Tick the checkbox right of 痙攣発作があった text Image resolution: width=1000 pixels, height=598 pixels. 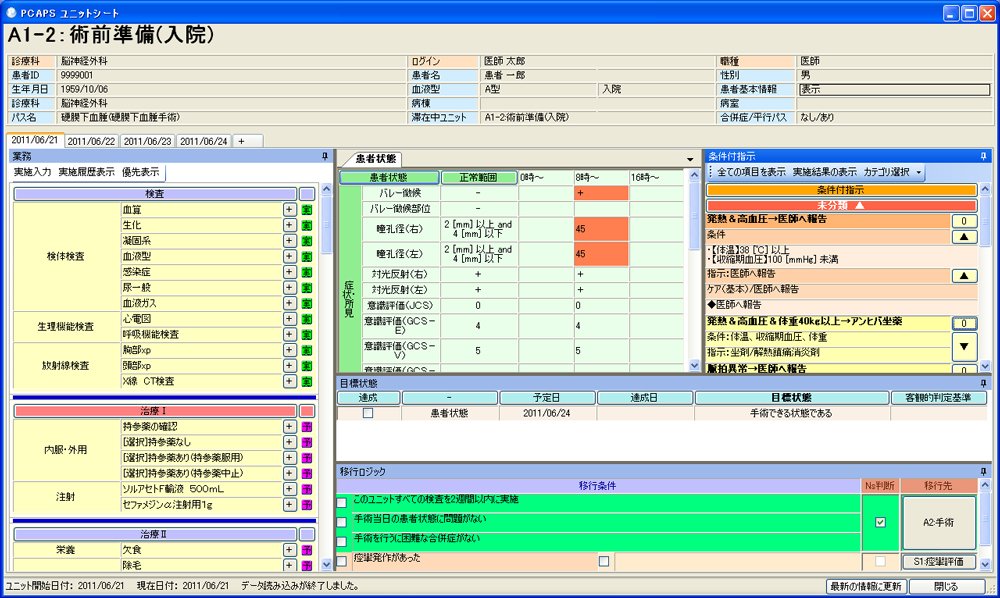604,561
